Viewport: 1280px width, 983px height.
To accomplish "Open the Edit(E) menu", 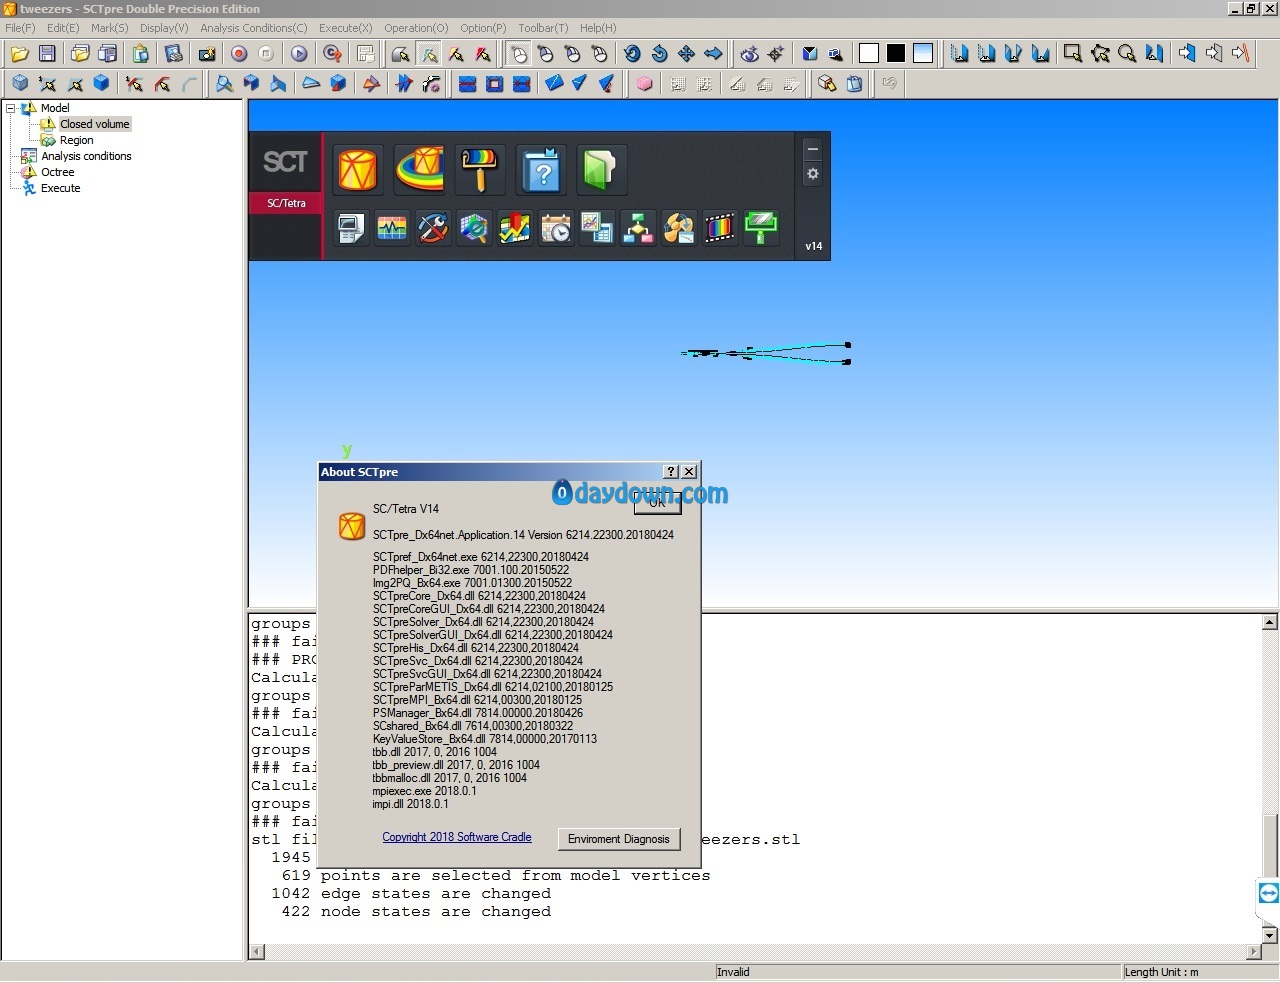I will point(63,28).
